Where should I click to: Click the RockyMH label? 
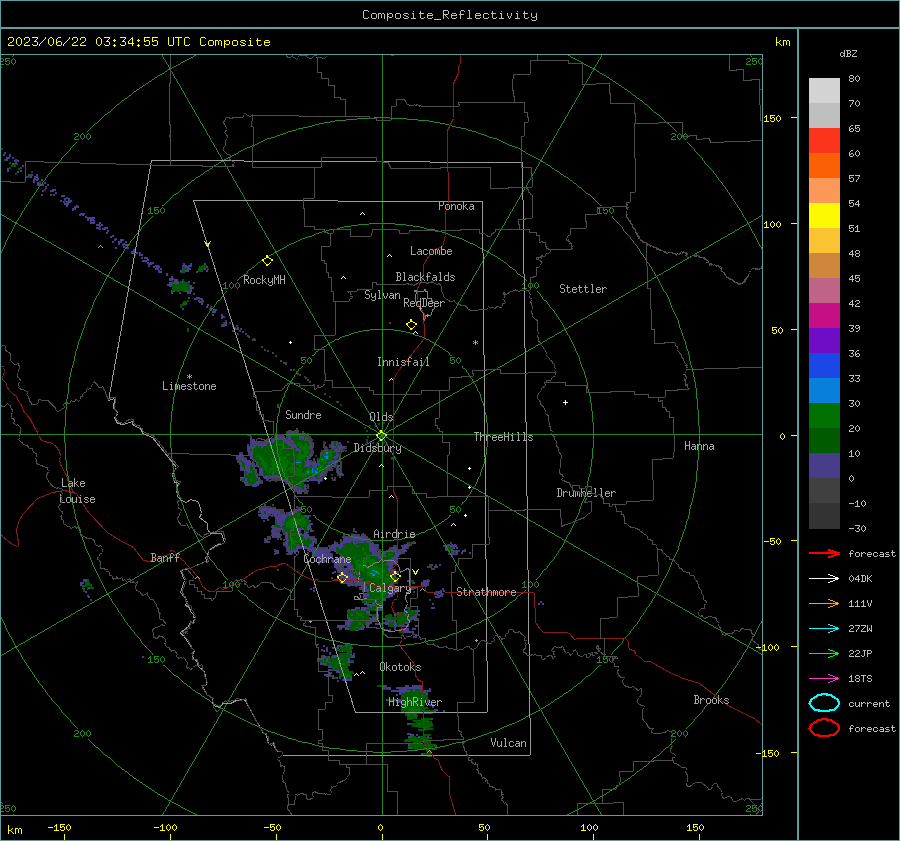coord(264,280)
